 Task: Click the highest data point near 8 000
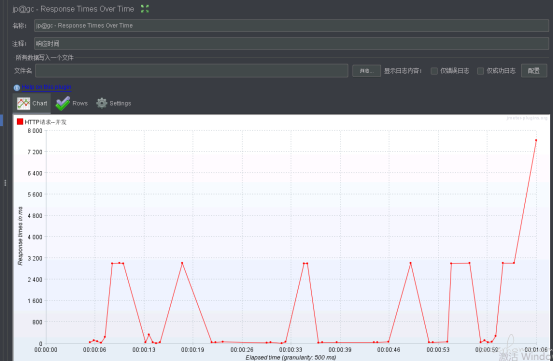point(536,140)
